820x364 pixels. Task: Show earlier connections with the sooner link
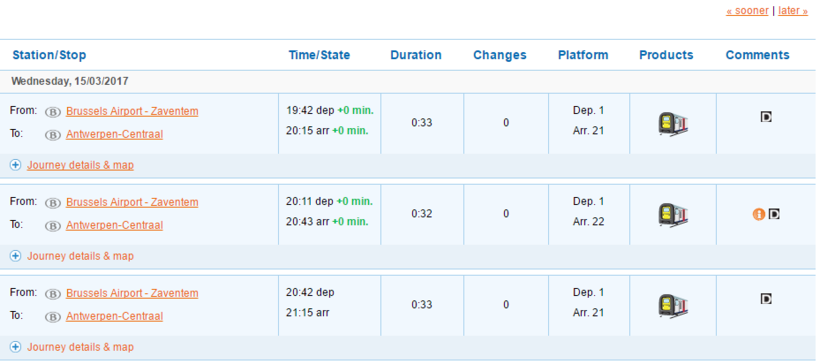(x=747, y=10)
